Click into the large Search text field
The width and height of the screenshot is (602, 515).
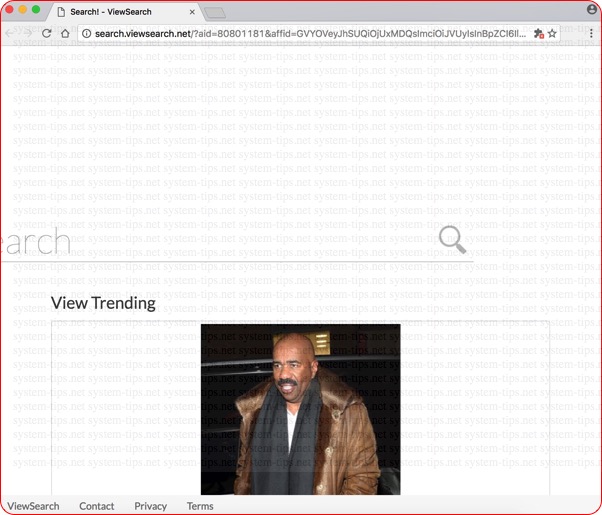pos(220,242)
